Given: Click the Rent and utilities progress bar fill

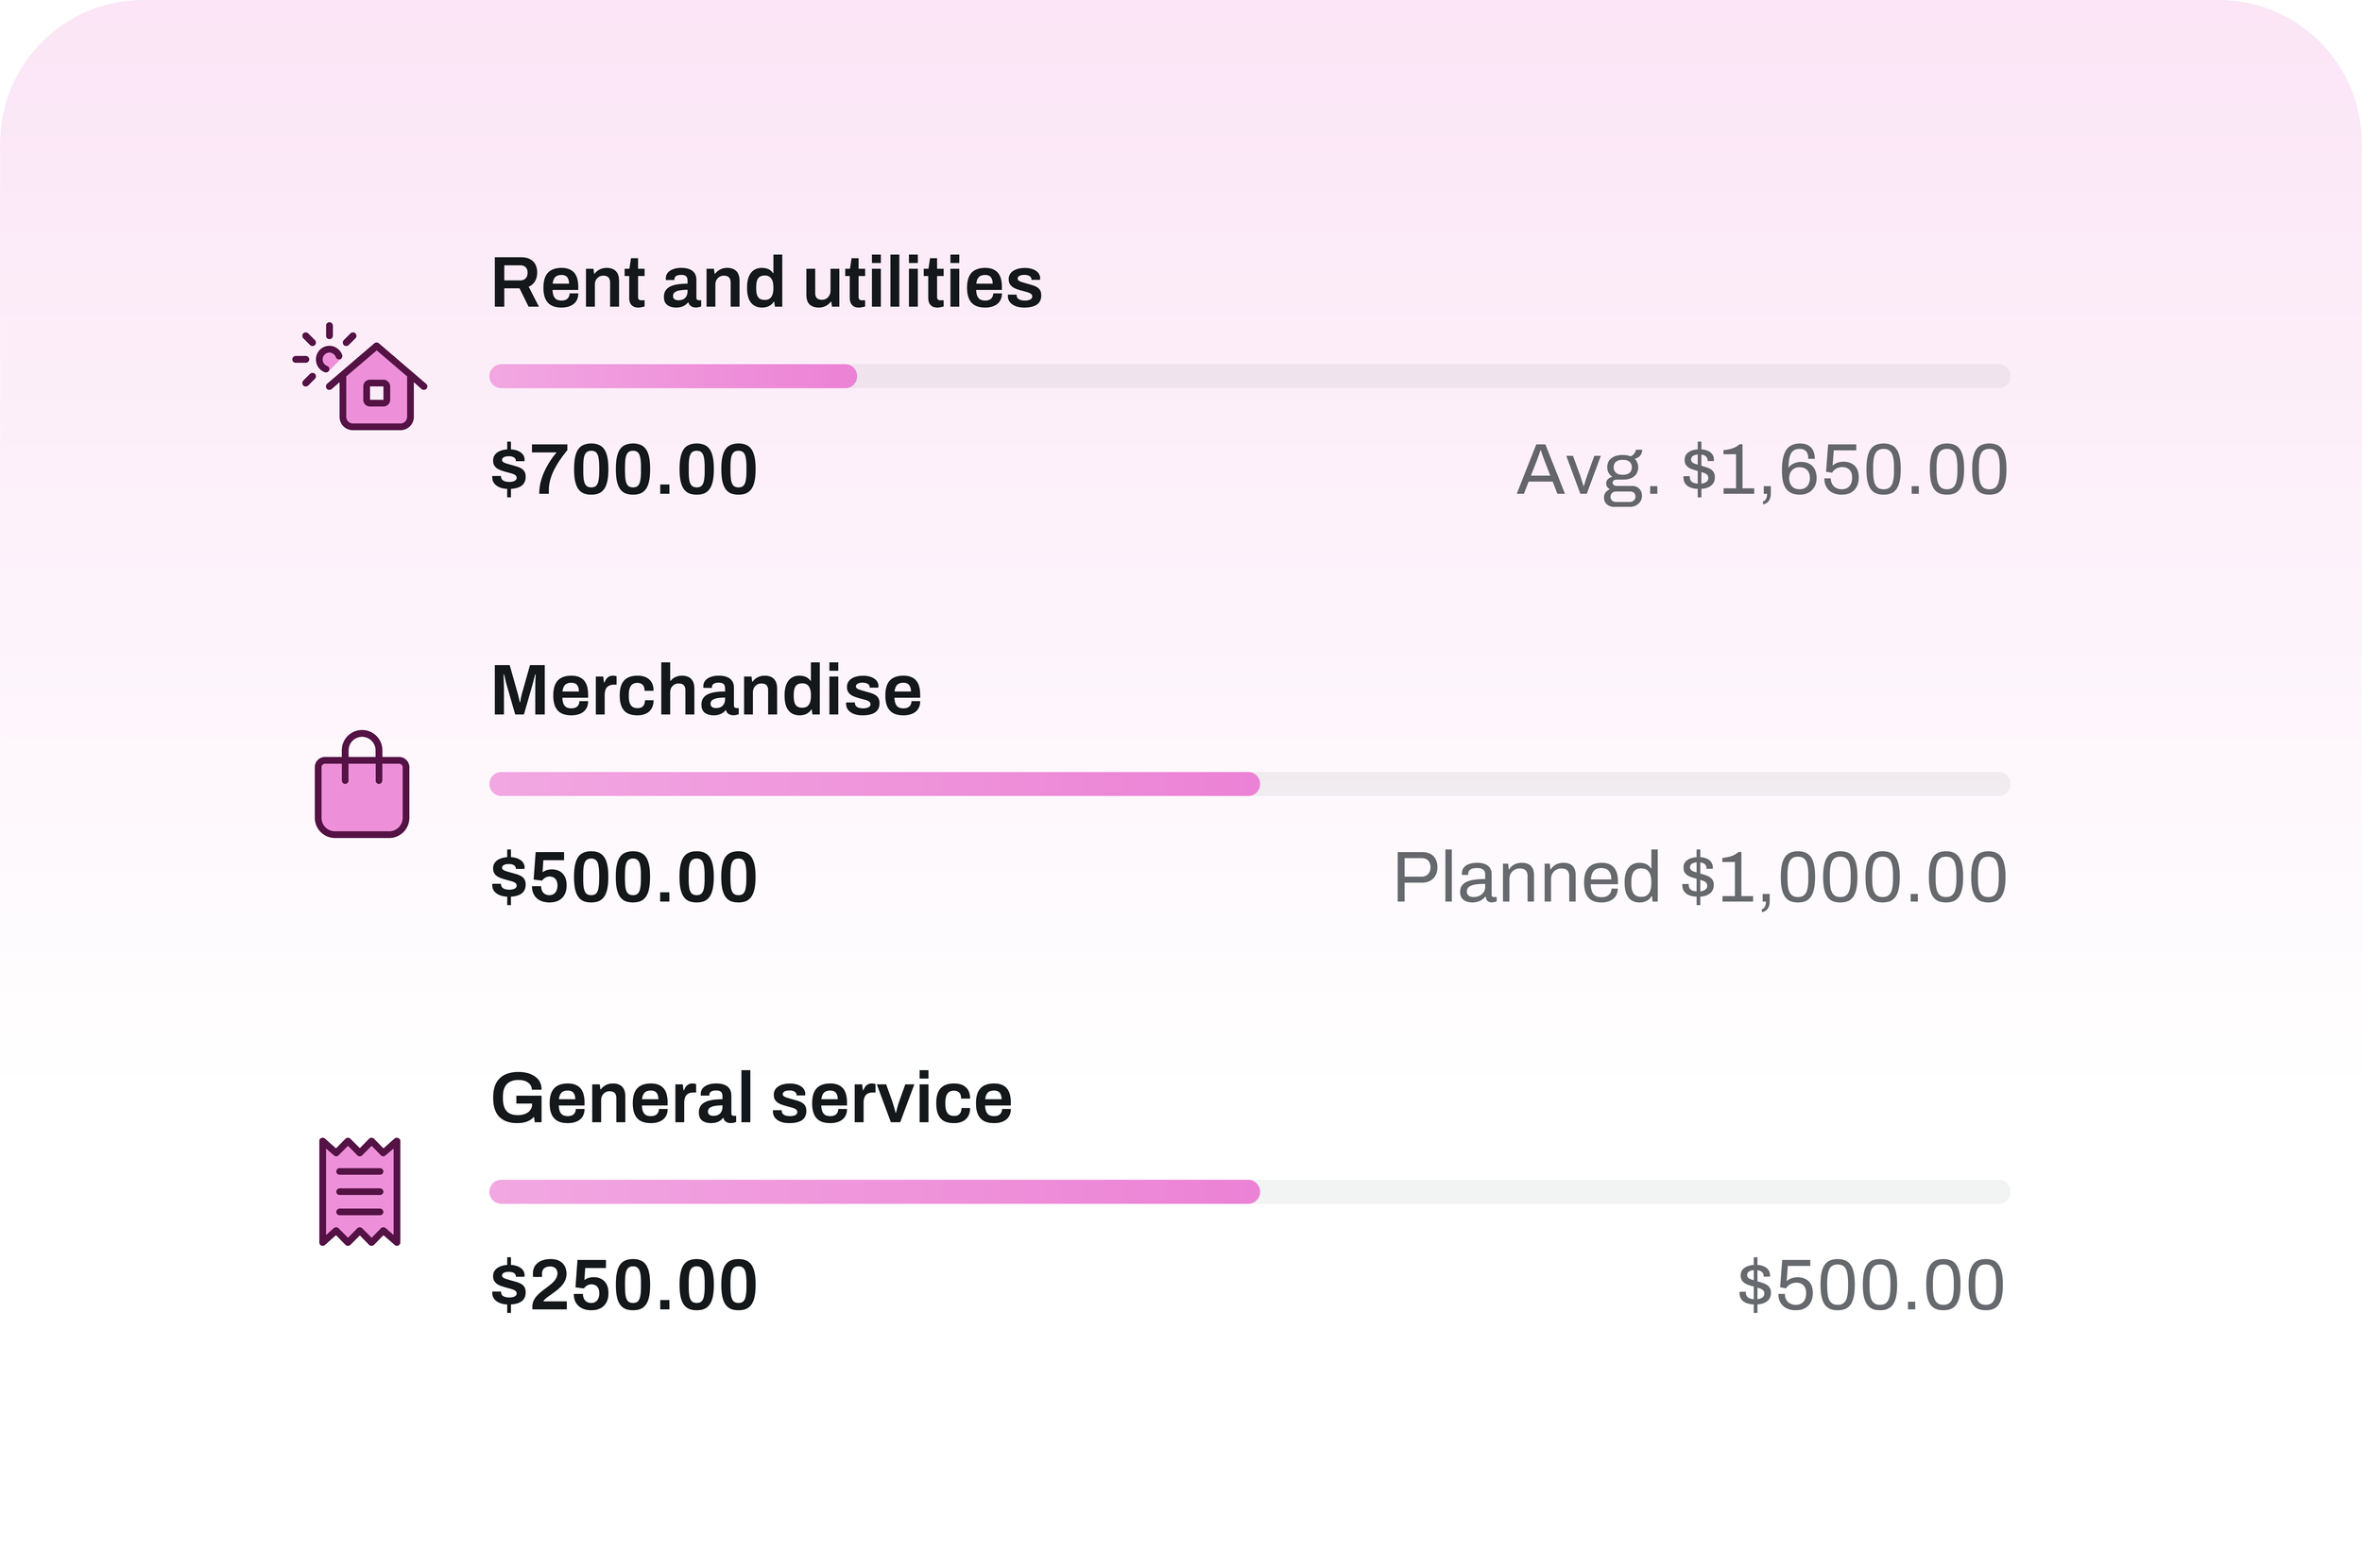Looking at the screenshot, I should [x=673, y=376].
